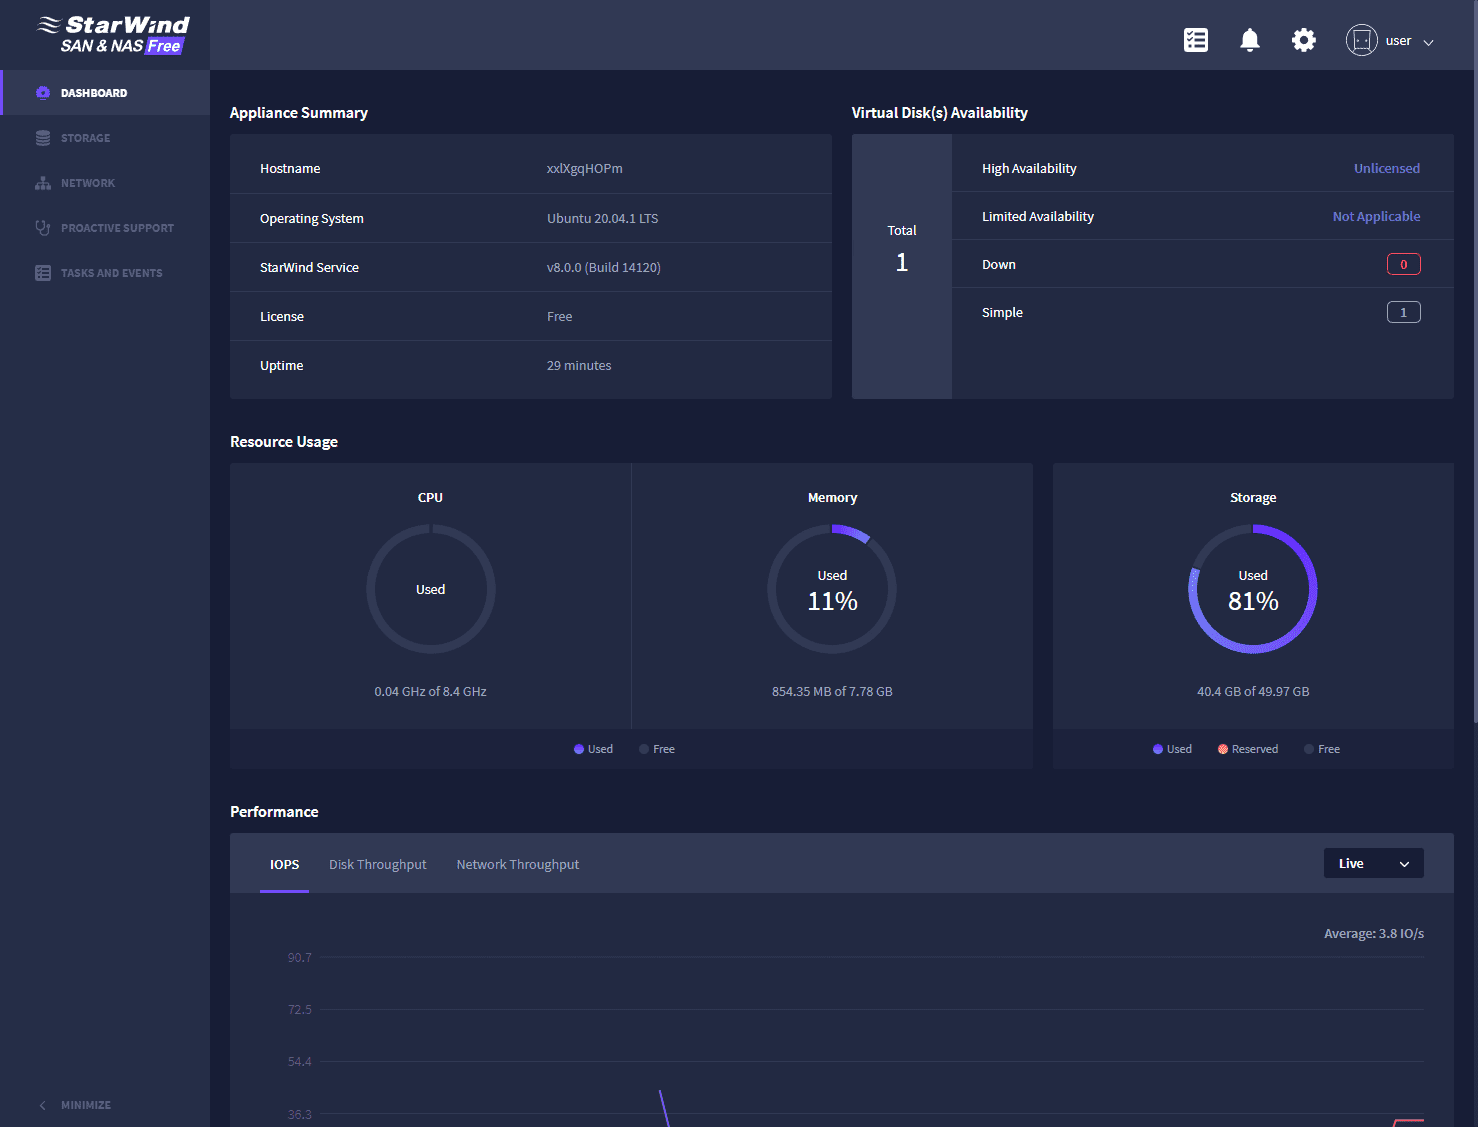The height and width of the screenshot is (1127, 1478).
Task: Click the Storage sidebar icon
Action: pyautogui.click(x=43, y=138)
